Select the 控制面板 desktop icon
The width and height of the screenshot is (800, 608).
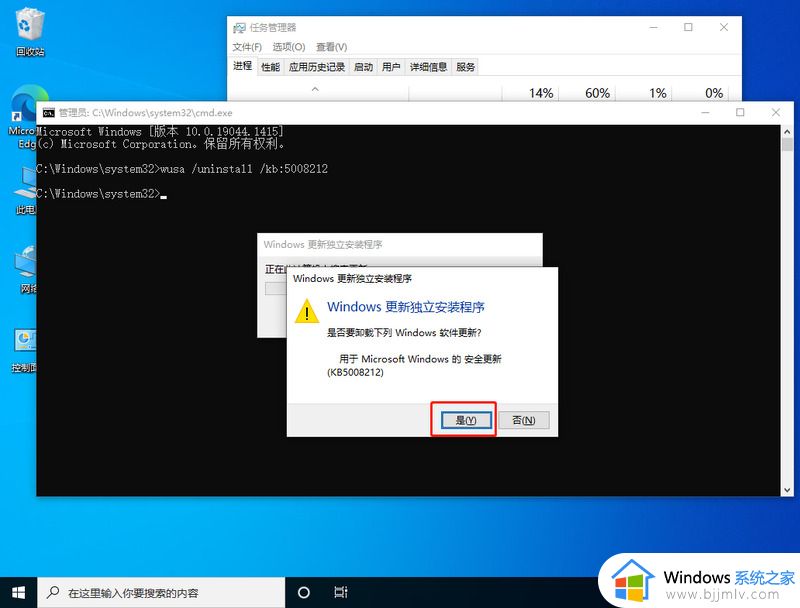[24, 349]
